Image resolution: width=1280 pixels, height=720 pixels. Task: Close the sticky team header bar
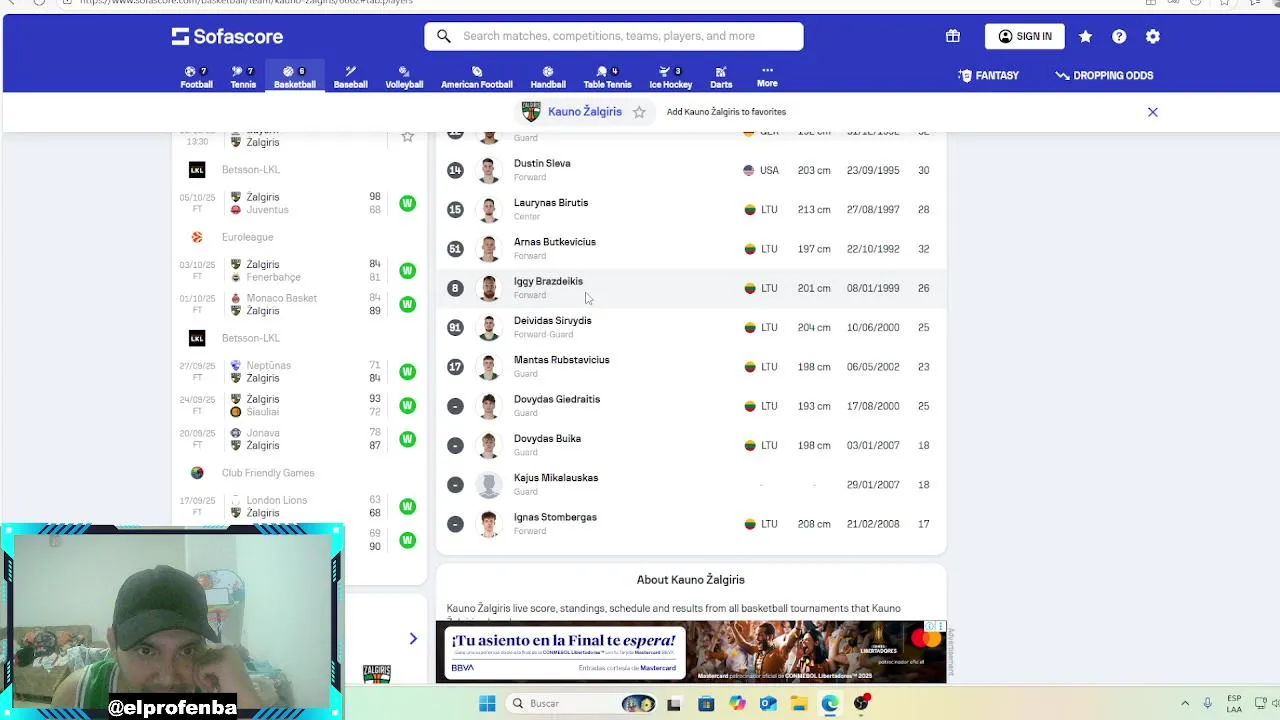coord(1153,112)
